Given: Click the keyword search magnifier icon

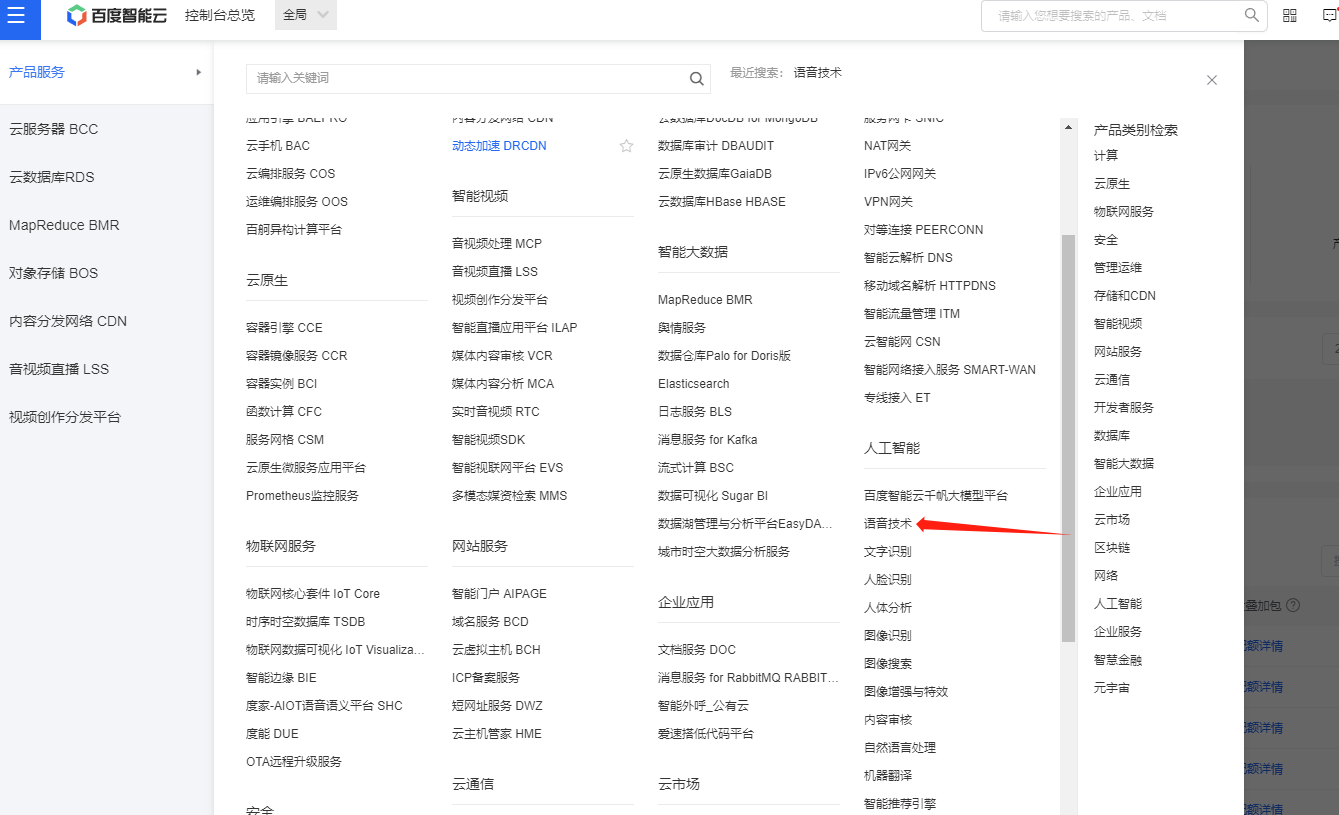Looking at the screenshot, I should tap(697, 78).
